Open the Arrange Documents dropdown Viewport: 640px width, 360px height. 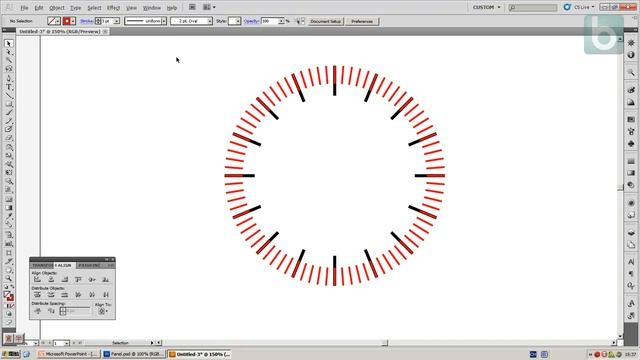coord(209,7)
